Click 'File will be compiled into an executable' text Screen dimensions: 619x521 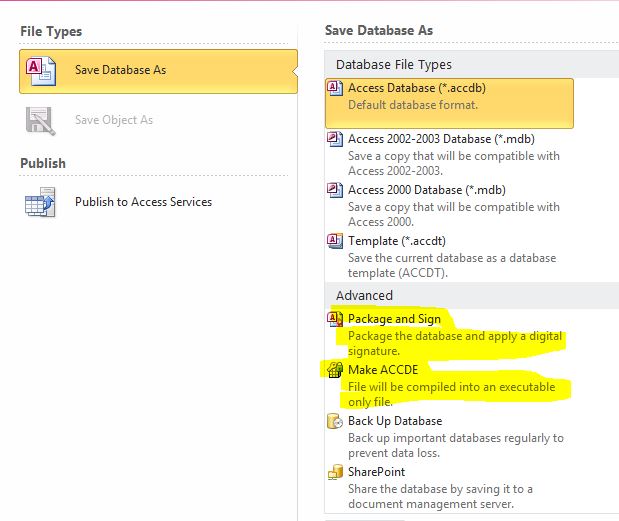[x=452, y=387]
